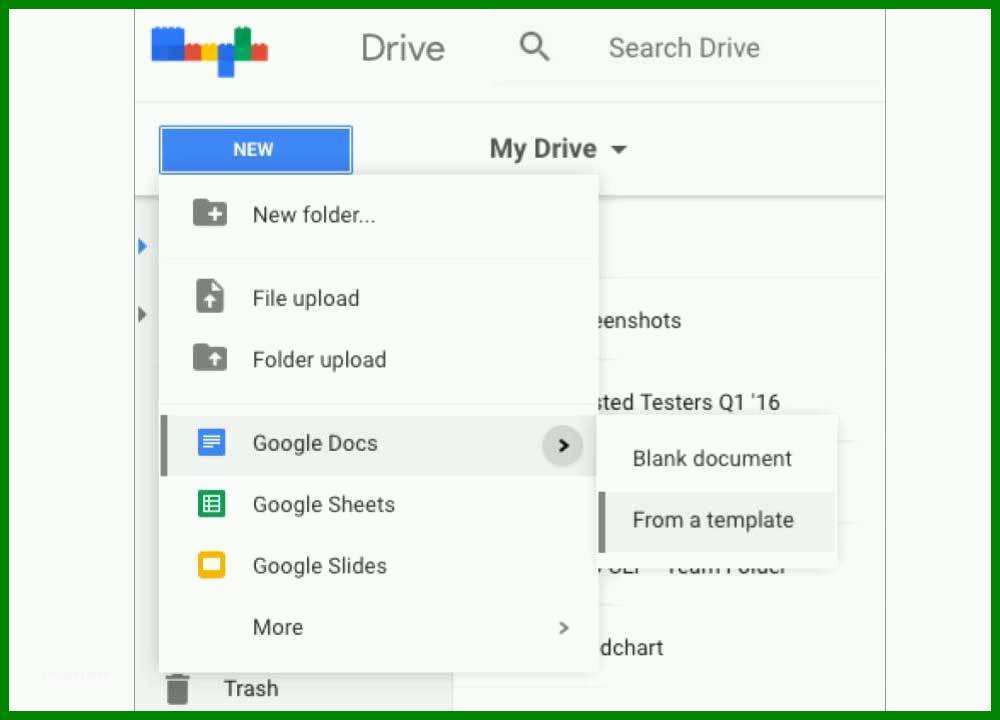Click the File upload icon
Image resolution: width=1000 pixels, height=720 pixels.
pos(210,296)
